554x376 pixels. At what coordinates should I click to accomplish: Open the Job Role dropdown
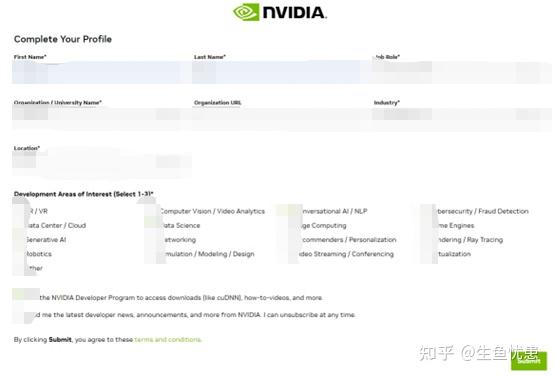462,72
